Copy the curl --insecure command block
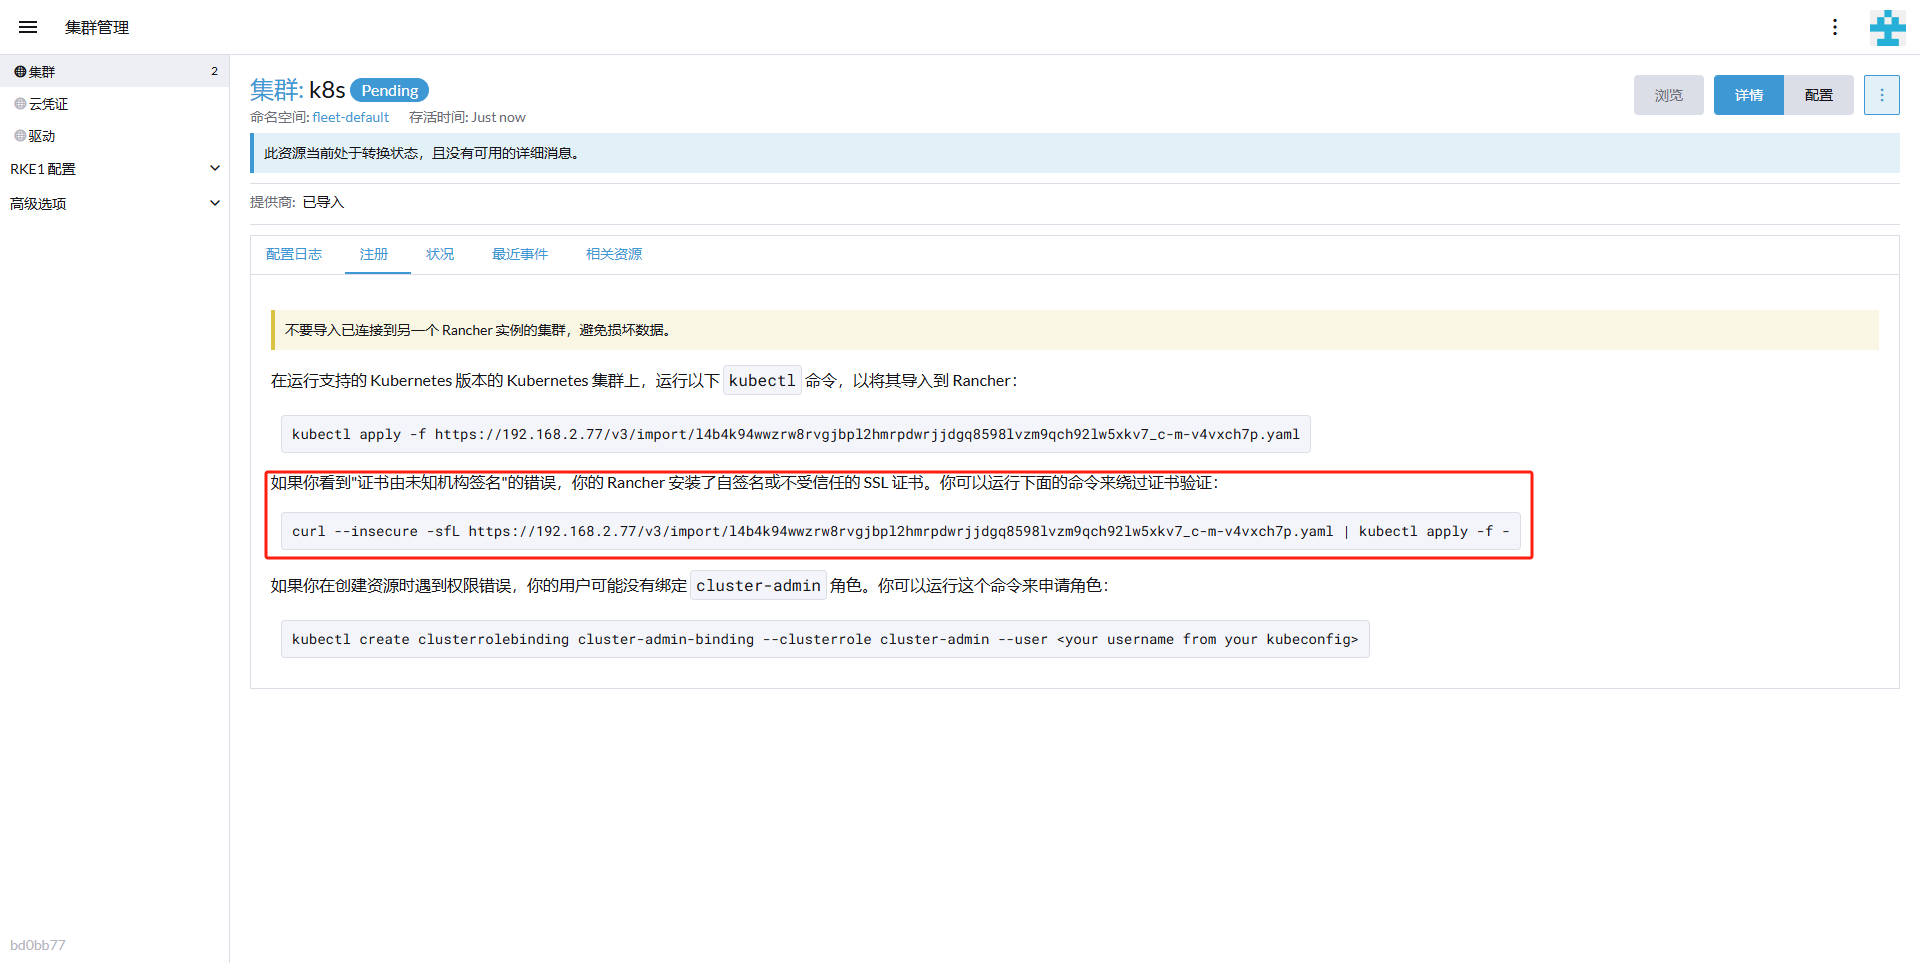The width and height of the screenshot is (1920, 963). tap(900, 531)
